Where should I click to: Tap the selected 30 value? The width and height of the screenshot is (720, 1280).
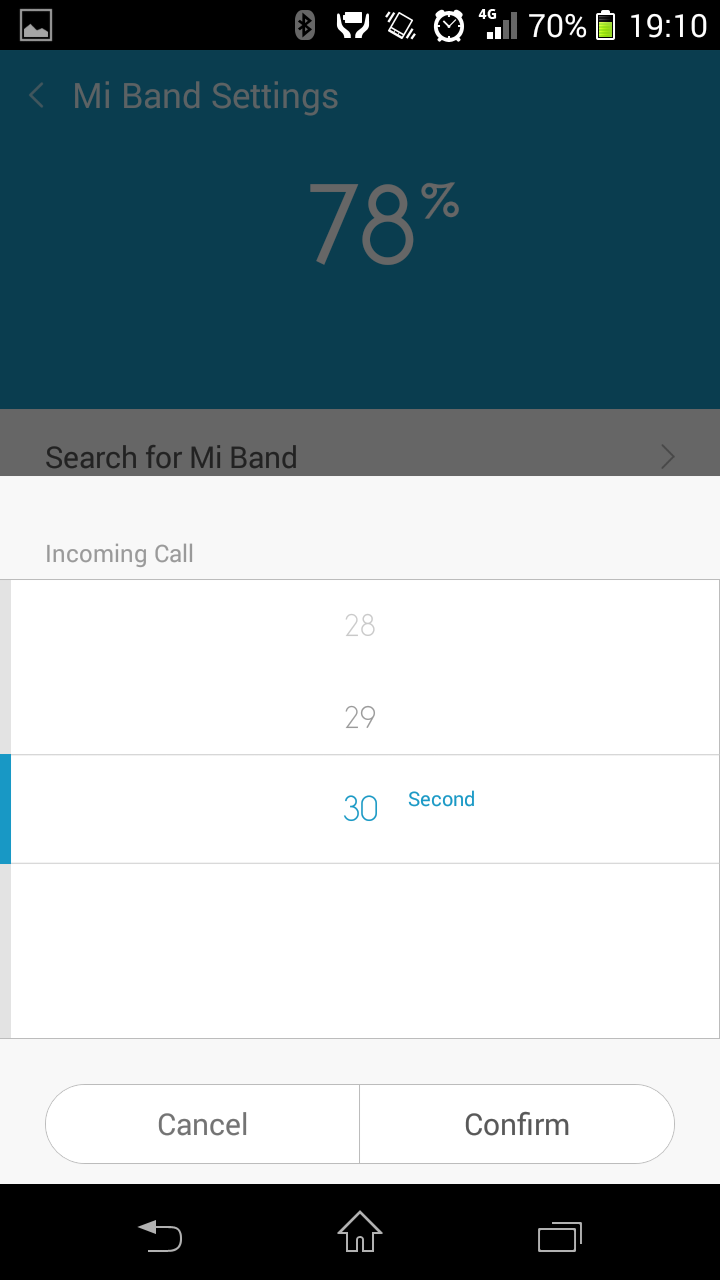[x=360, y=808]
